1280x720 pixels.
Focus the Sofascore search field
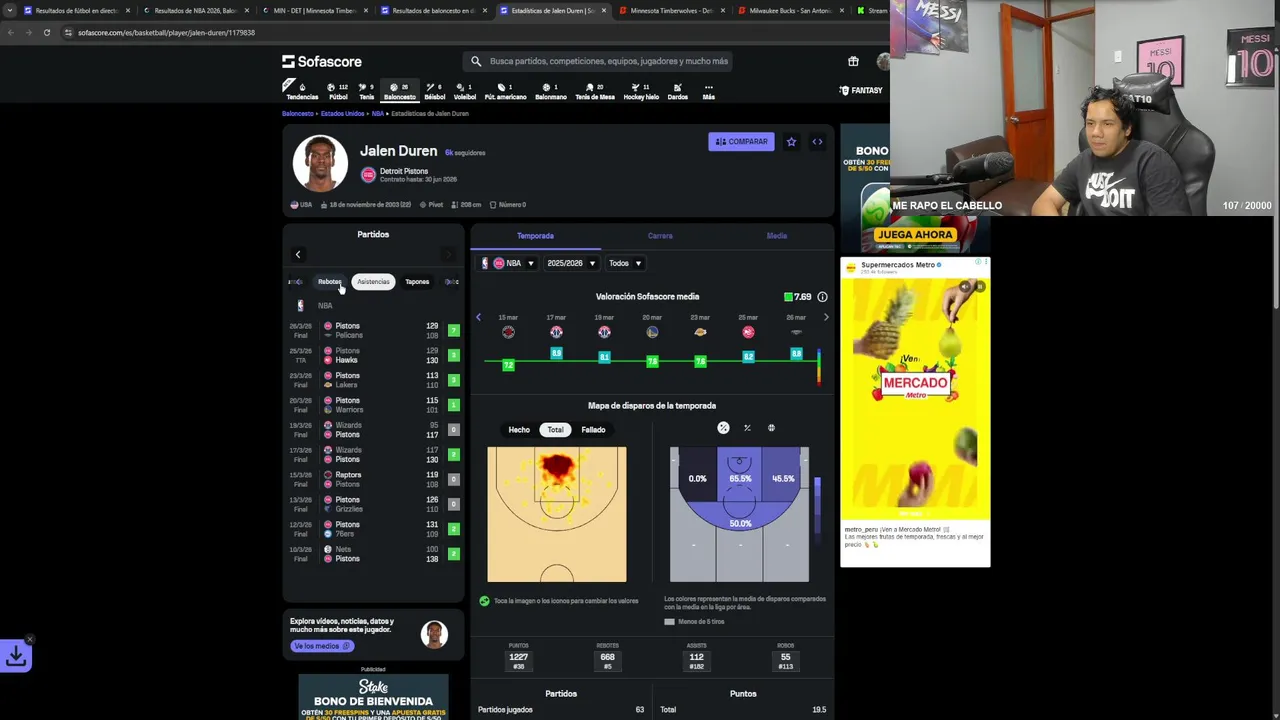point(598,61)
